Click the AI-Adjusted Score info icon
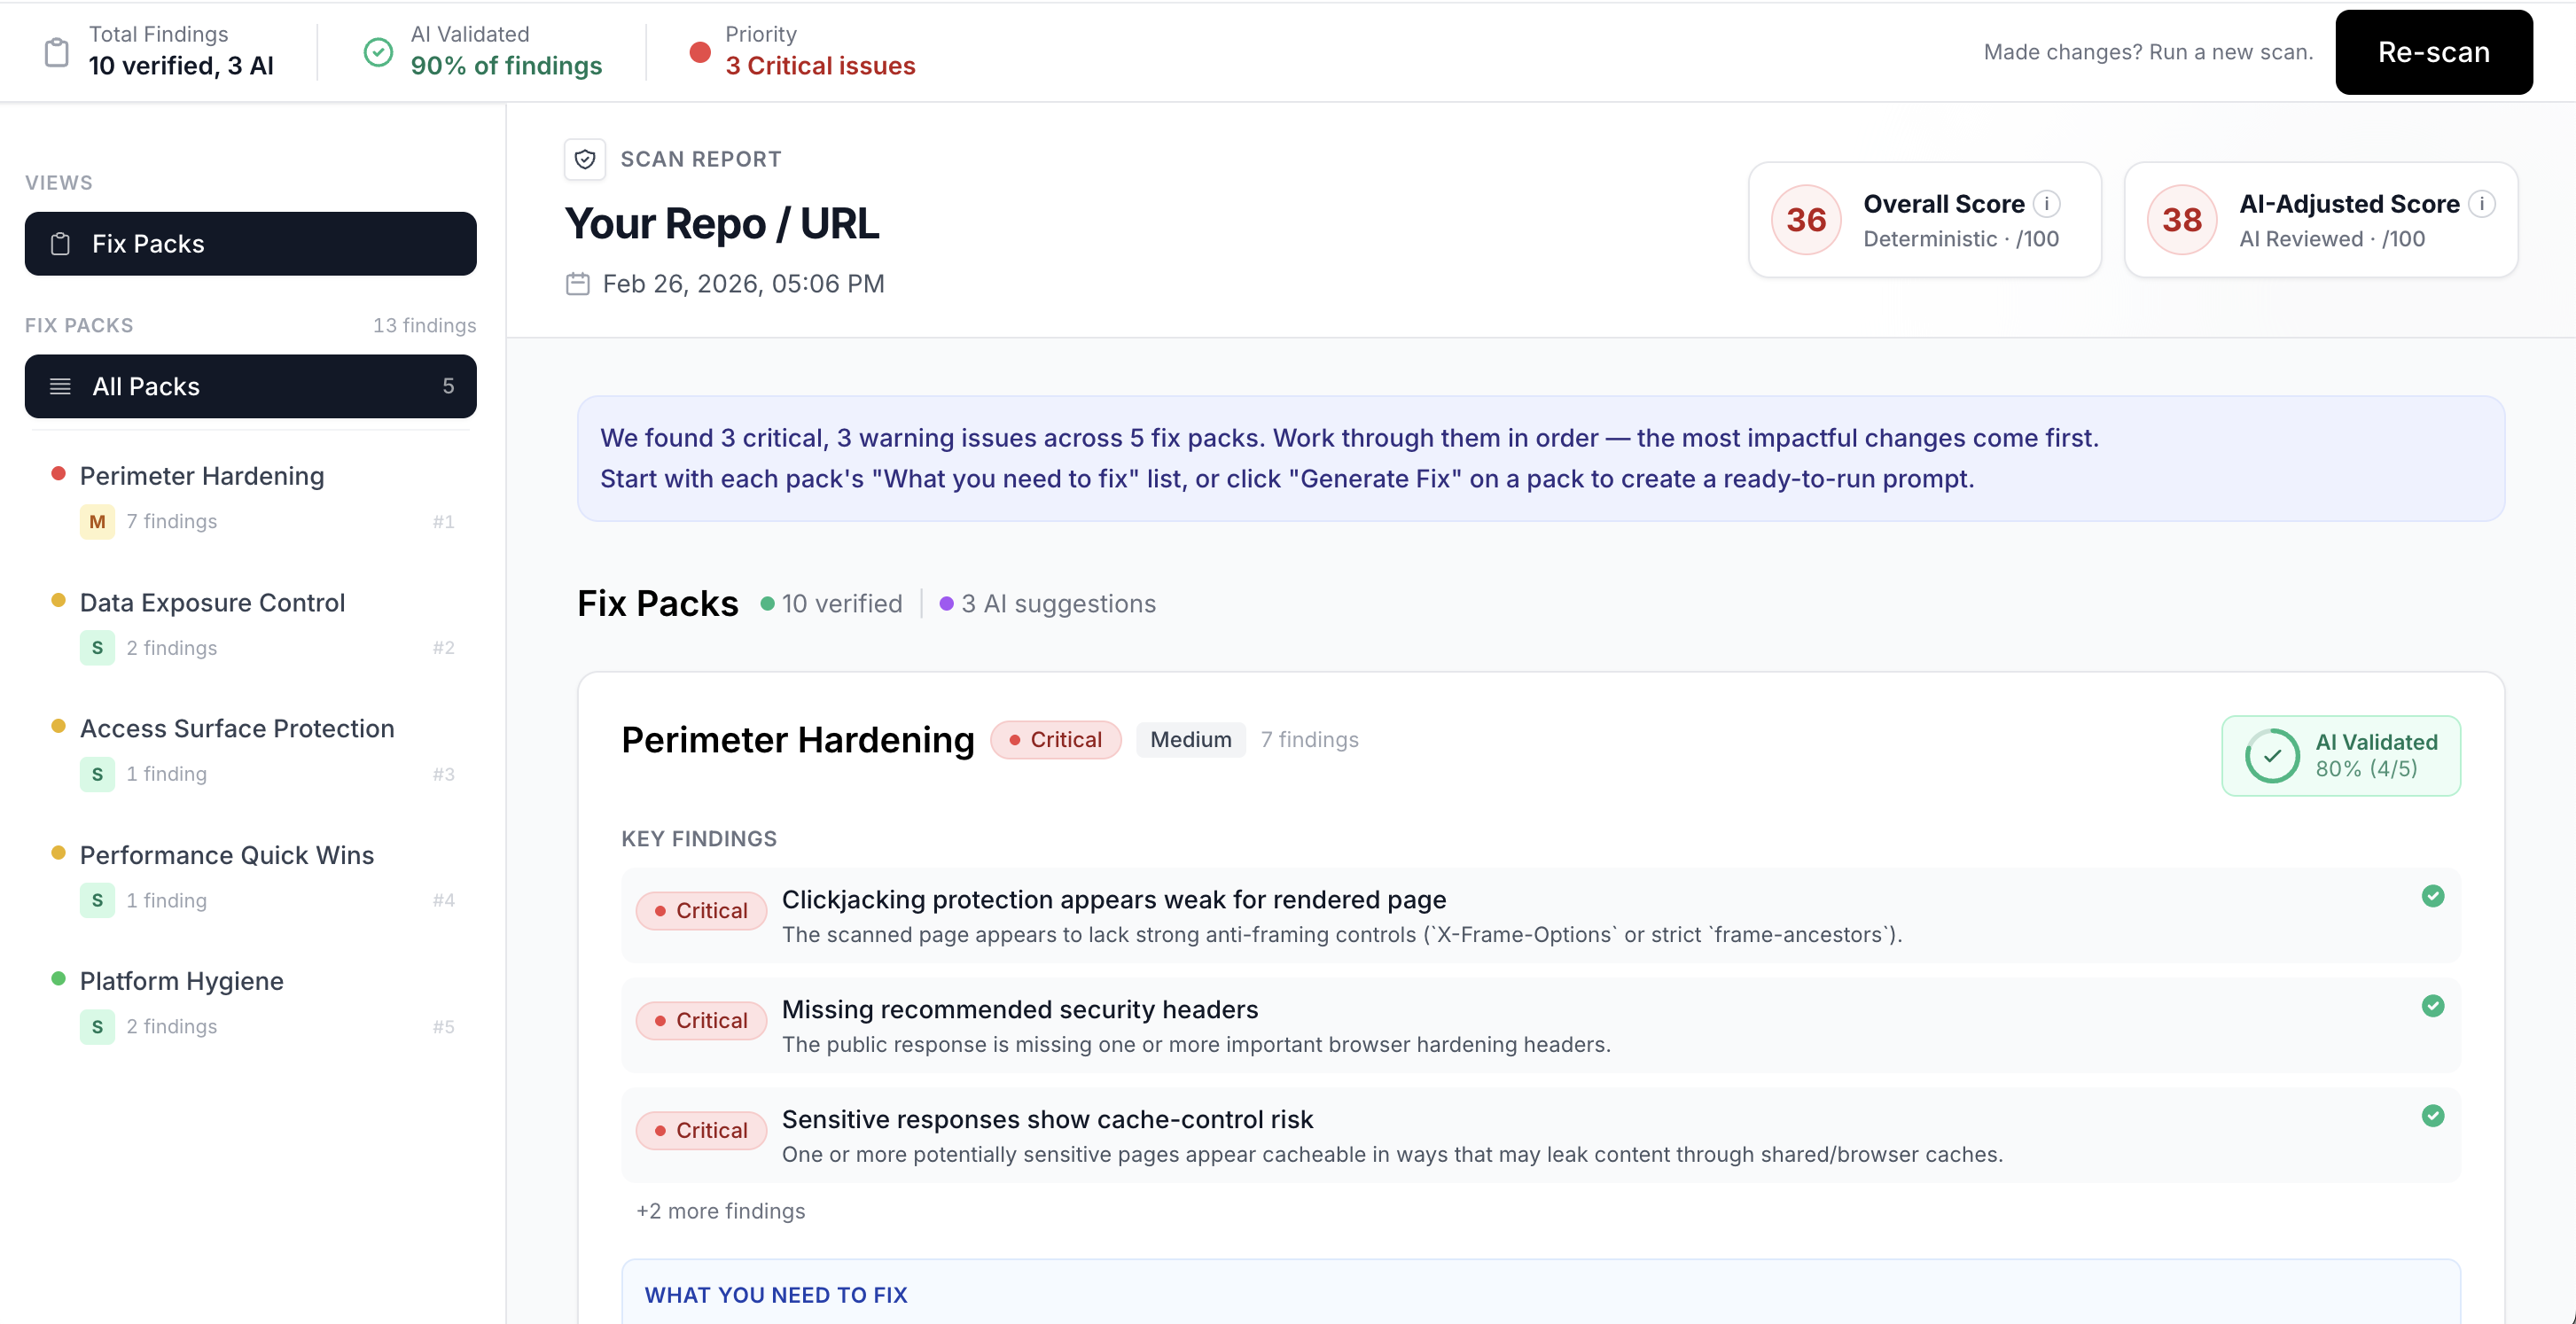The width and height of the screenshot is (2576, 1324). pyautogui.click(x=2481, y=204)
